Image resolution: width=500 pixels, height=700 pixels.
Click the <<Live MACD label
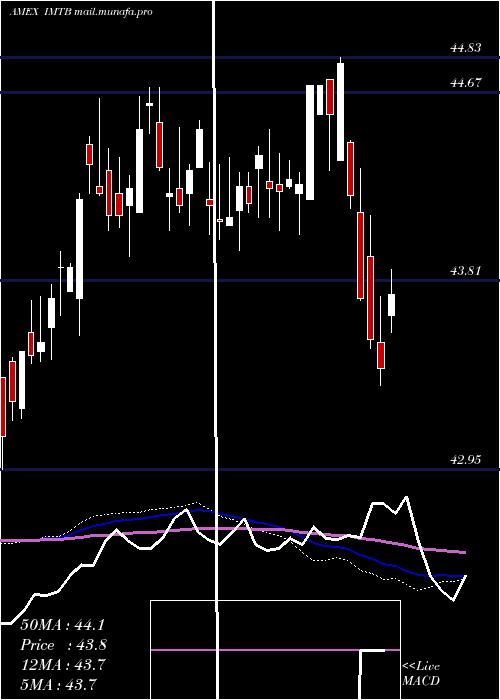421,673
